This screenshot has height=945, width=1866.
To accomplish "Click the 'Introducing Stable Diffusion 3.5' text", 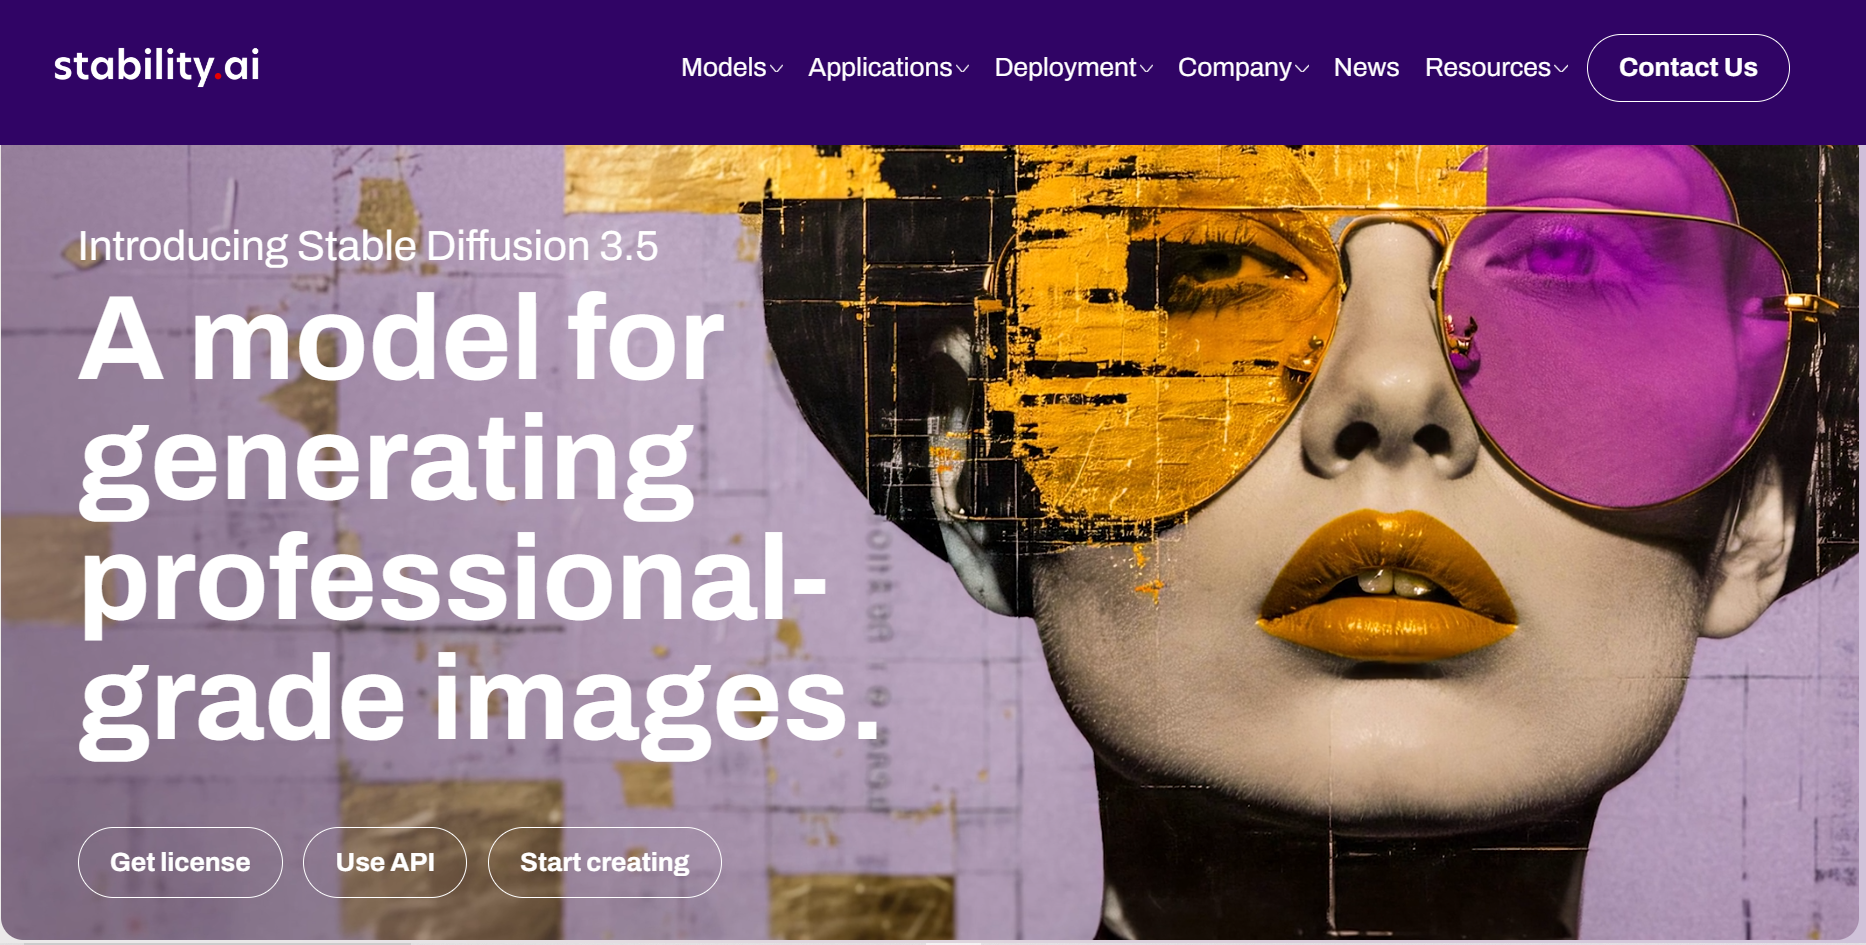I will (368, 246).
